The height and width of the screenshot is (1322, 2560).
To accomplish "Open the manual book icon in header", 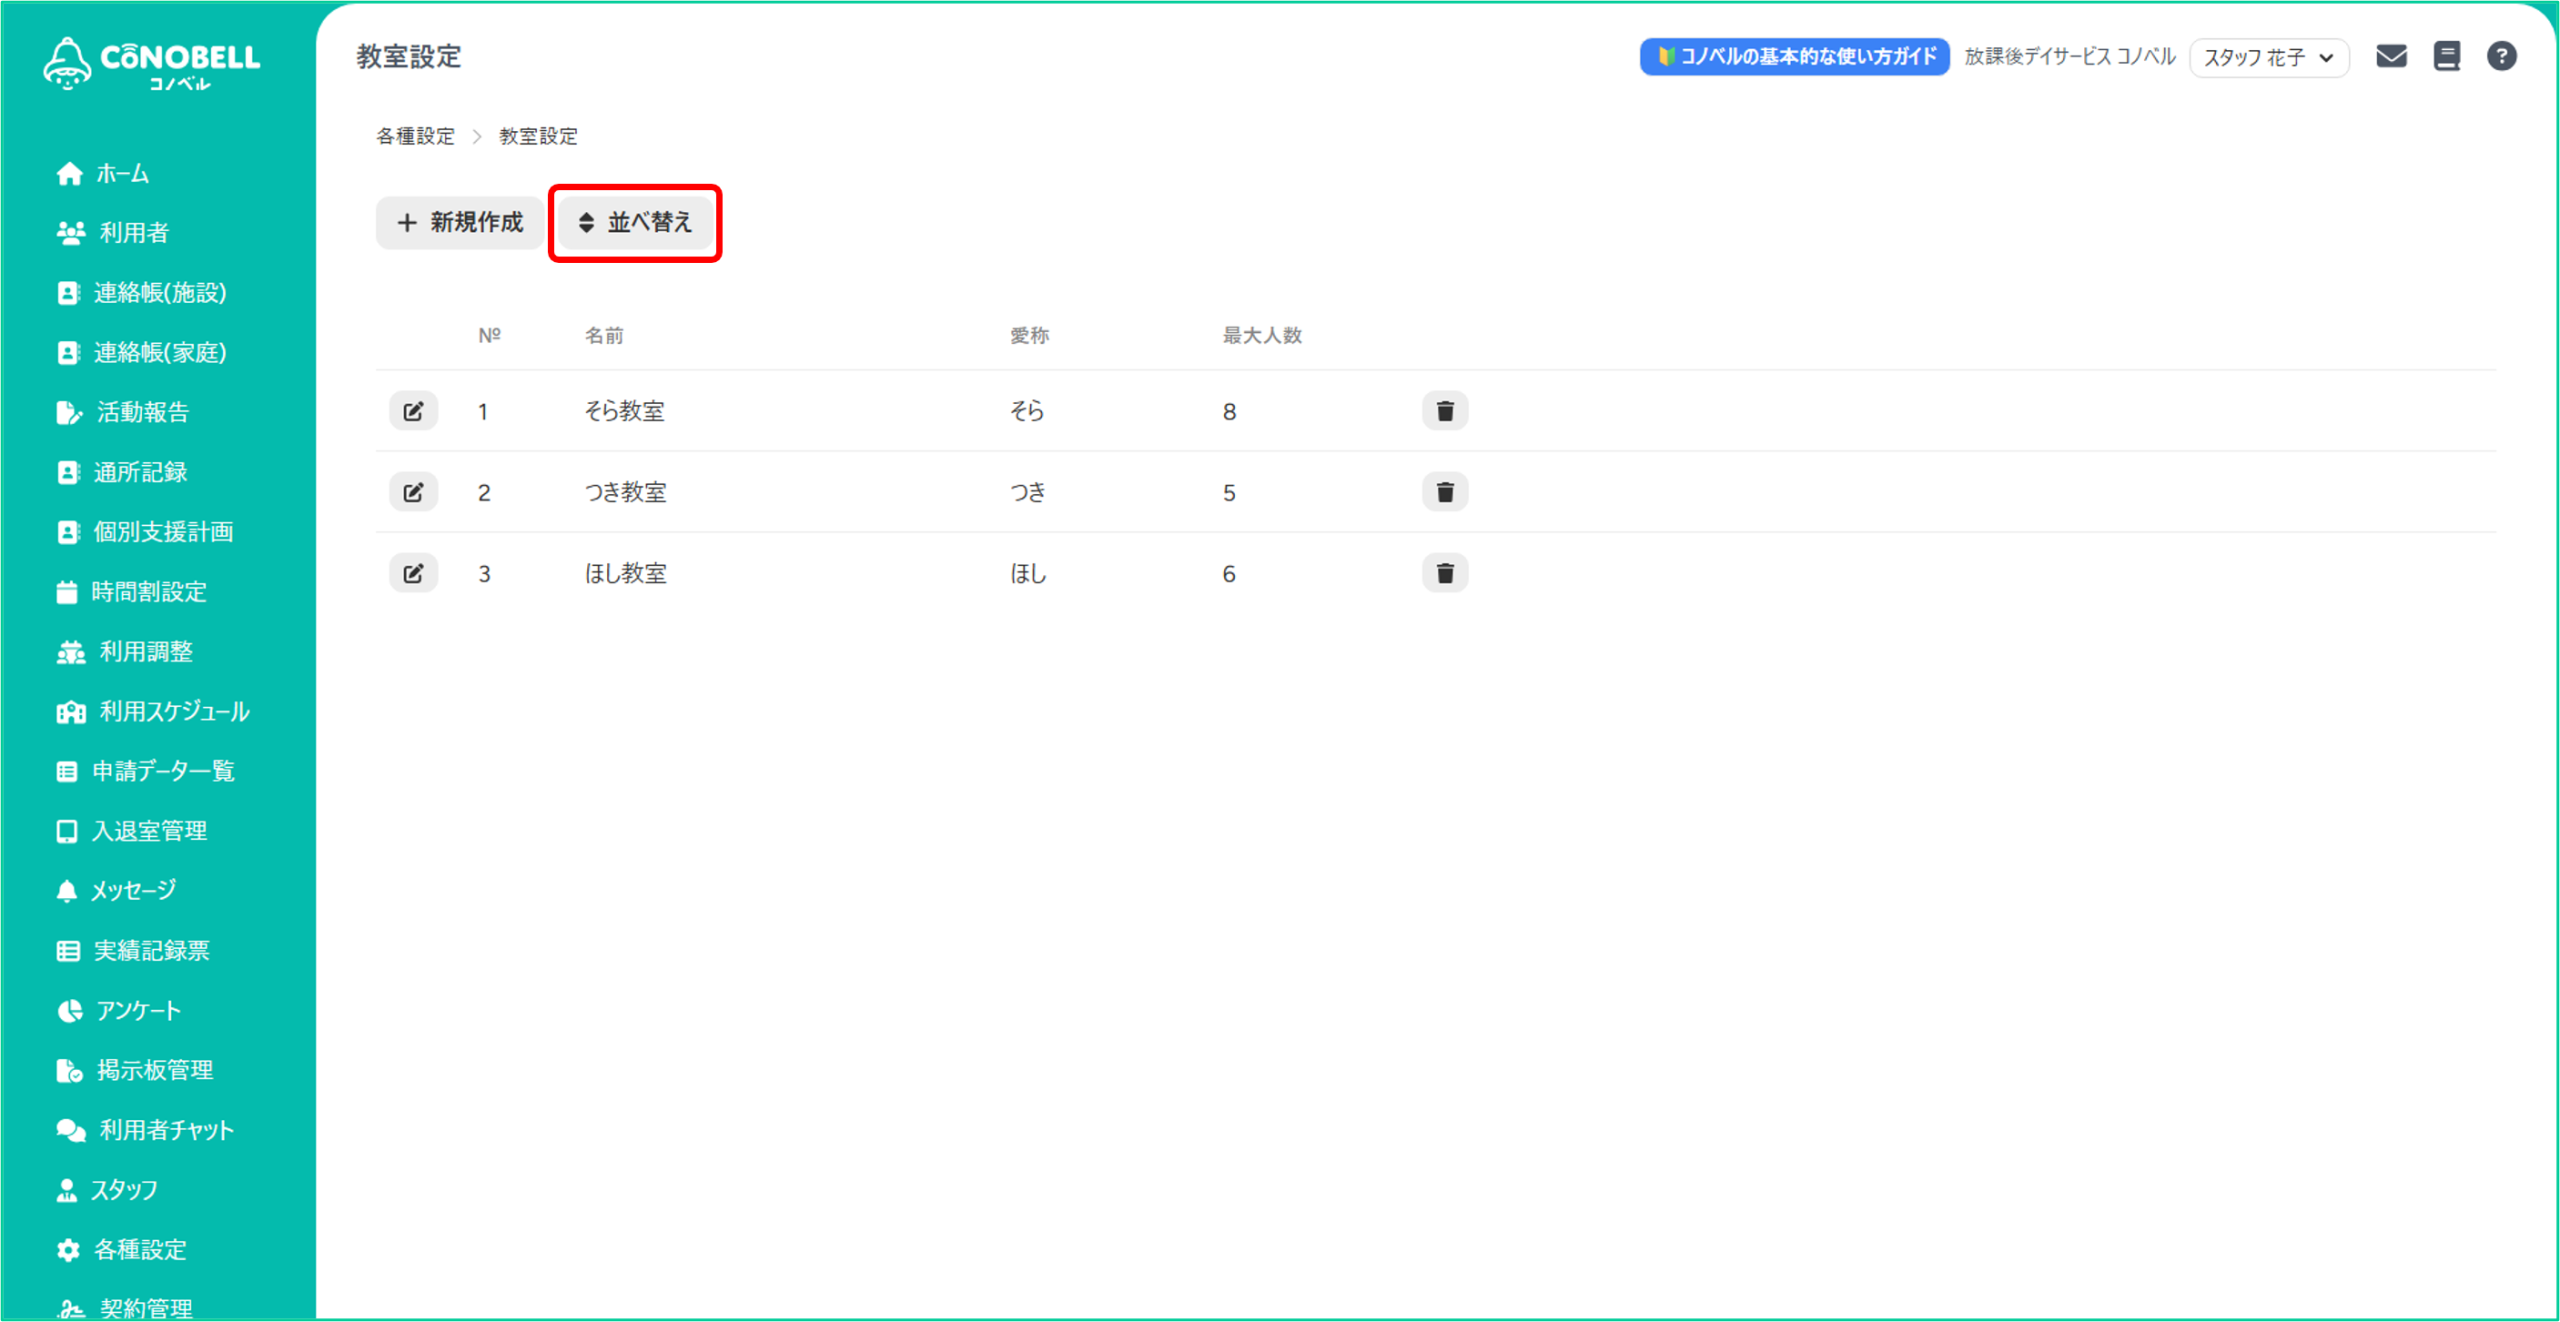I will click(x=2446, y=56).
